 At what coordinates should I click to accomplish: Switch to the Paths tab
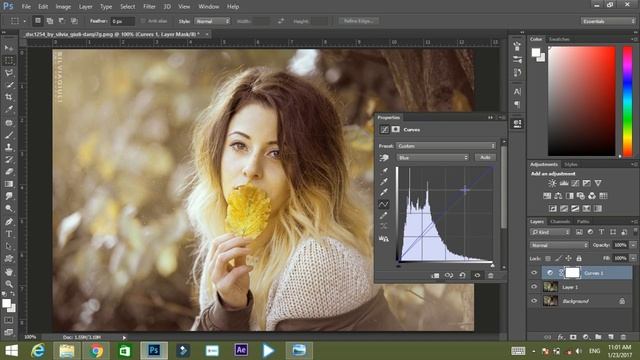point(583,222)
